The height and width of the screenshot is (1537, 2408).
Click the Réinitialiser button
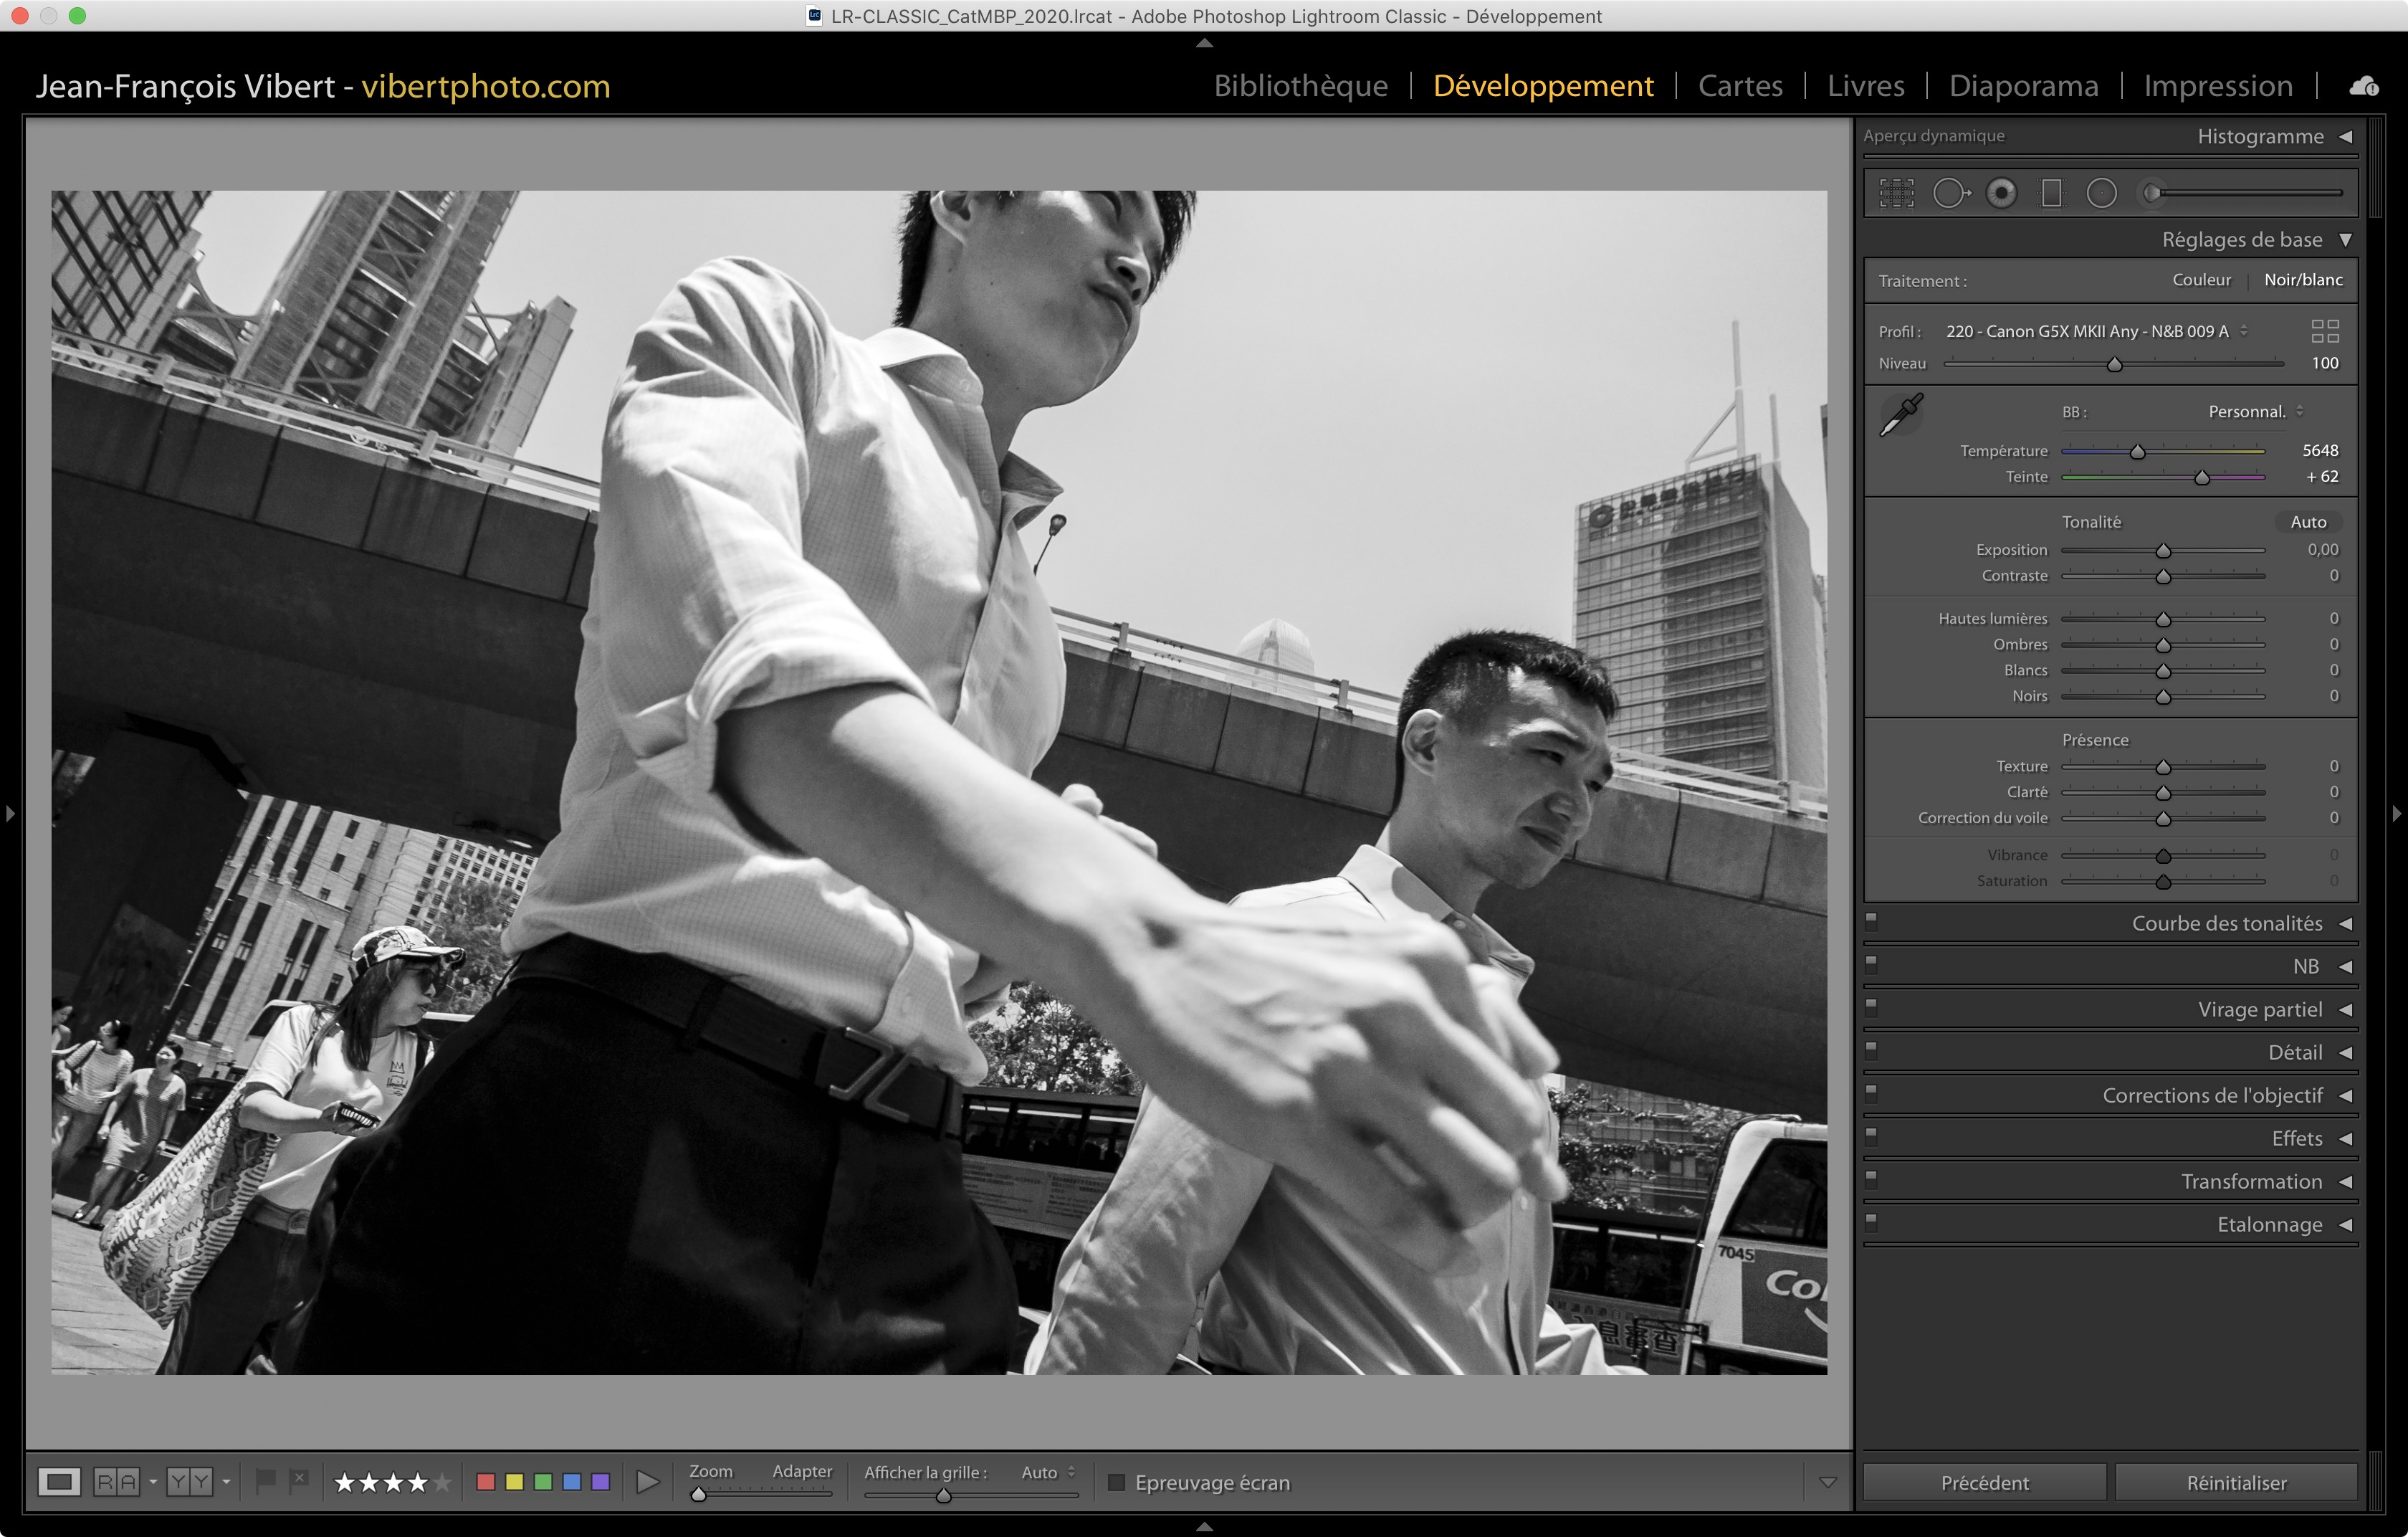pyautogui.click(x=2236, y=1482)
